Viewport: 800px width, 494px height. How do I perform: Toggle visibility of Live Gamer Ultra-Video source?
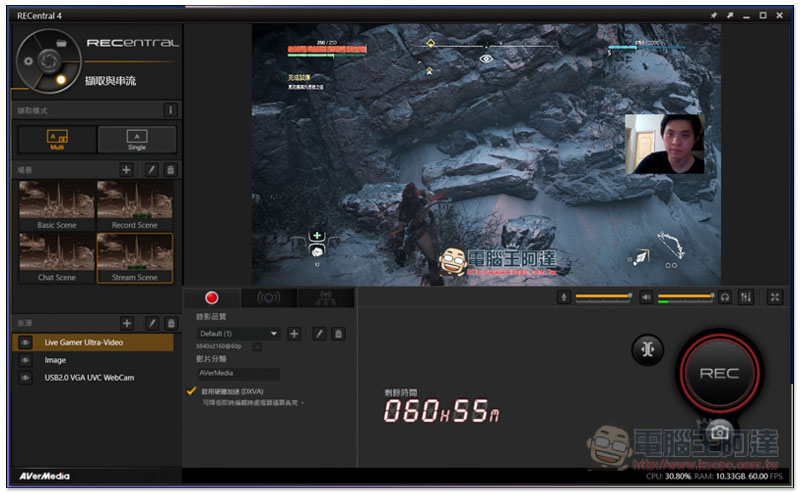point(25,342)
